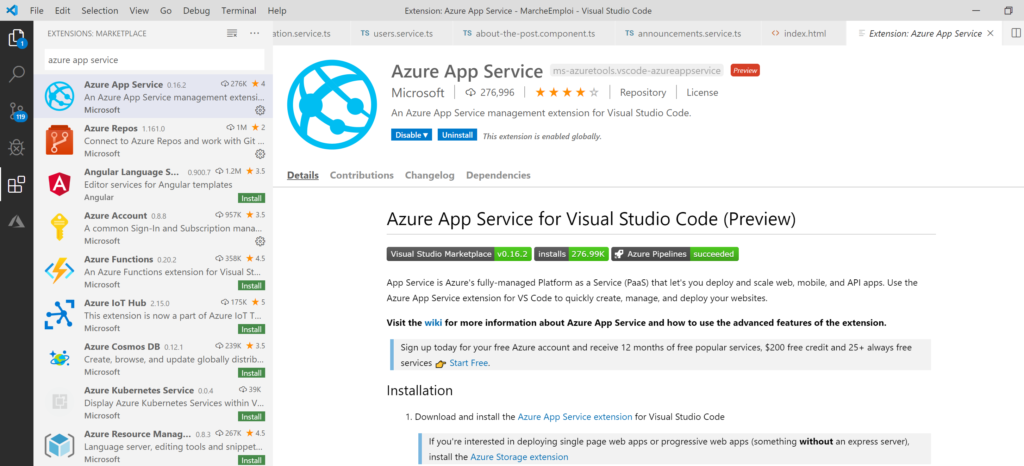Image resolution: width=1024 pixels, height=466 pixels.
Task: Install Azure Cosmos DB extension
Action: click(251, 373)
